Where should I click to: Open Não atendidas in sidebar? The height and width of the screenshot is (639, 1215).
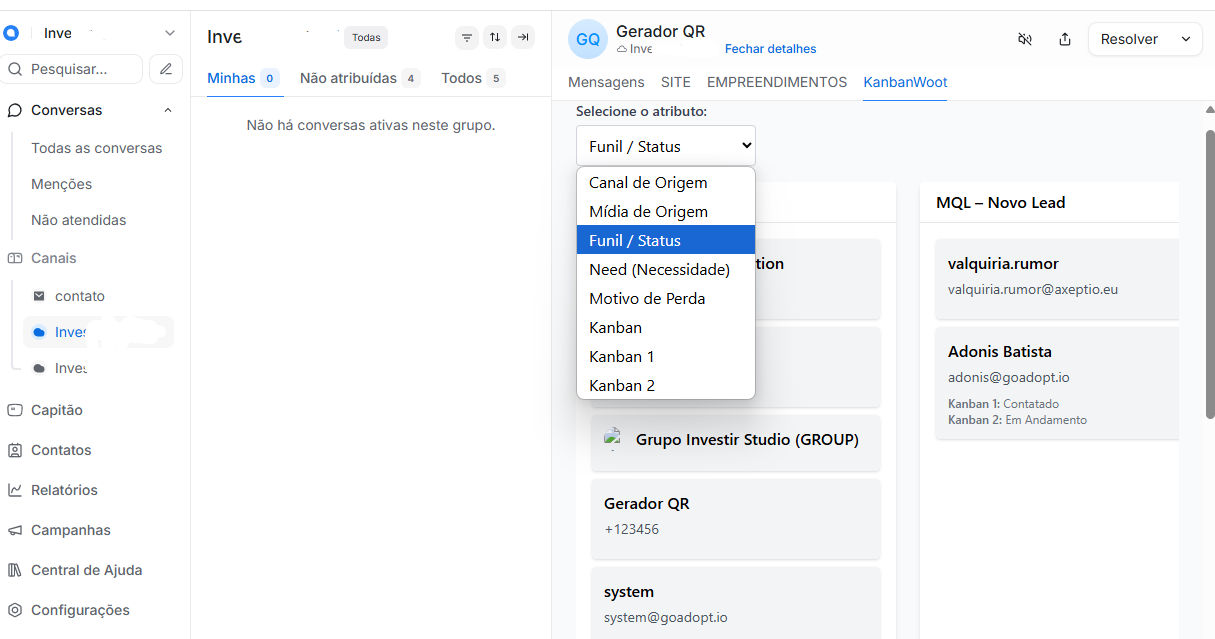[79, 220]
